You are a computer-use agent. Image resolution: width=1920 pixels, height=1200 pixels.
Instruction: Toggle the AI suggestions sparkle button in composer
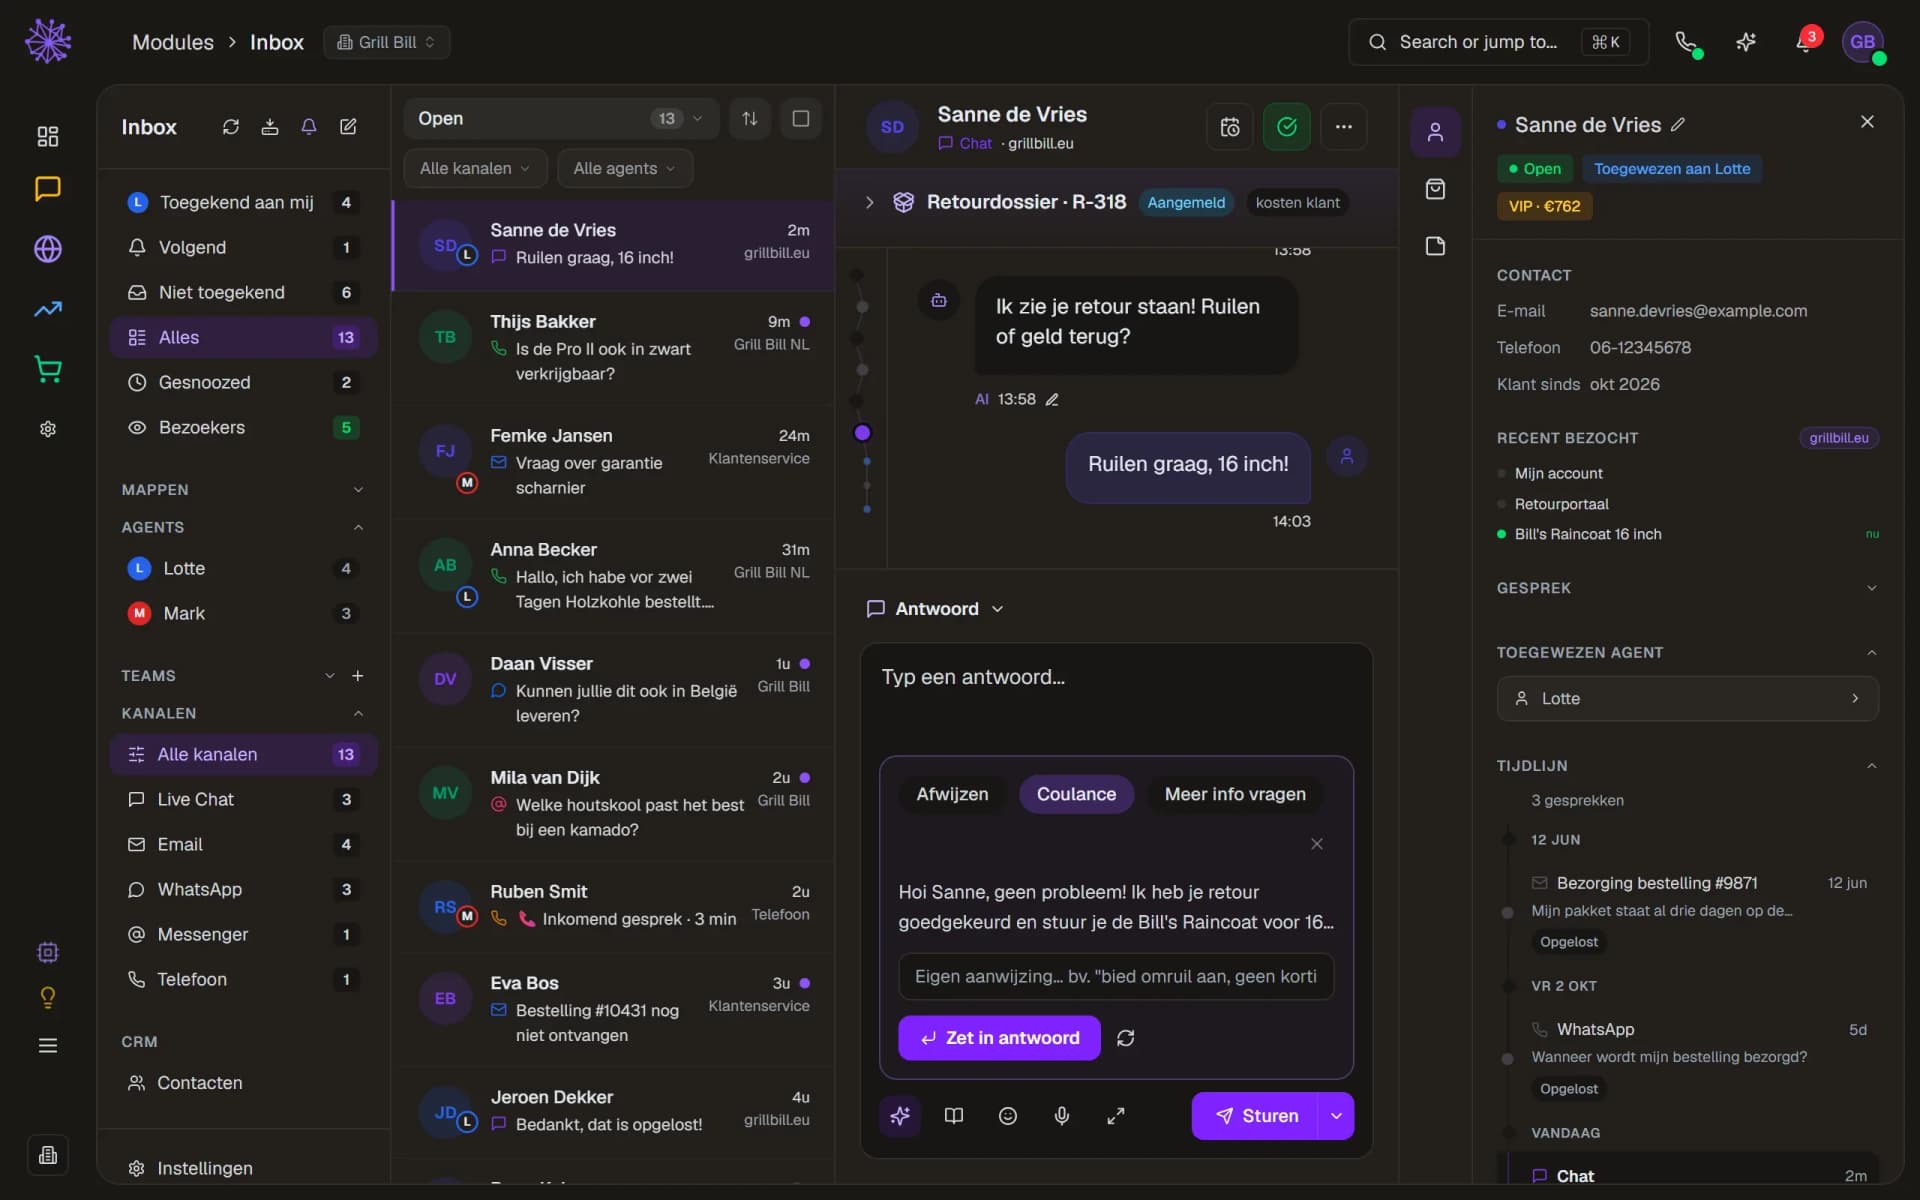click(900, 1116)
